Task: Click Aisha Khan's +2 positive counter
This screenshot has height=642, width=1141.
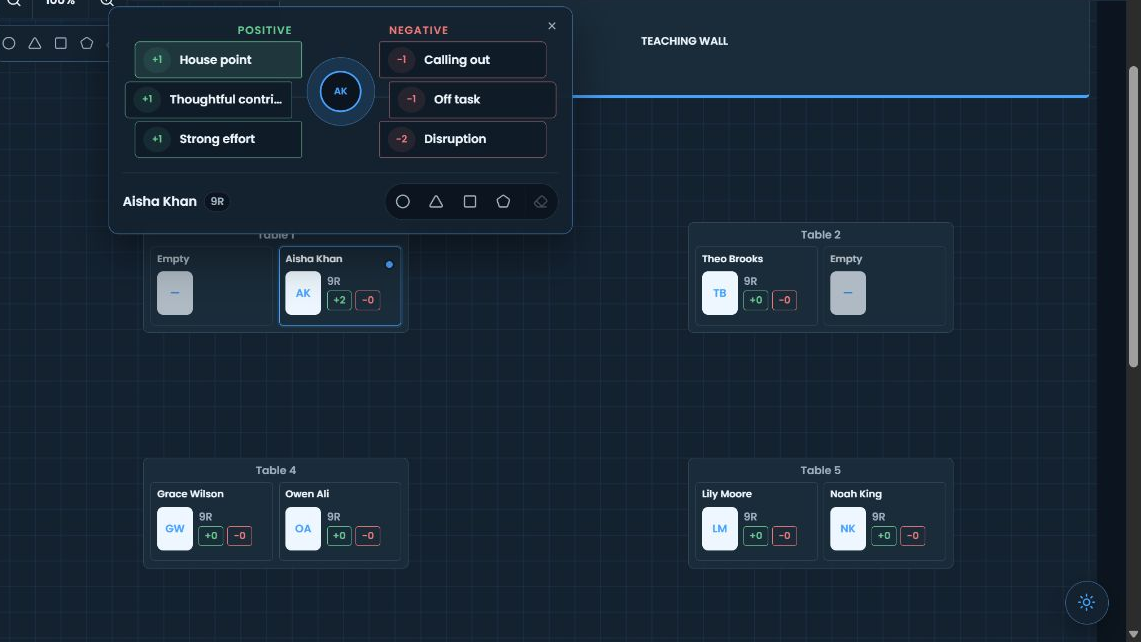Action: click(x=339, y=300)
